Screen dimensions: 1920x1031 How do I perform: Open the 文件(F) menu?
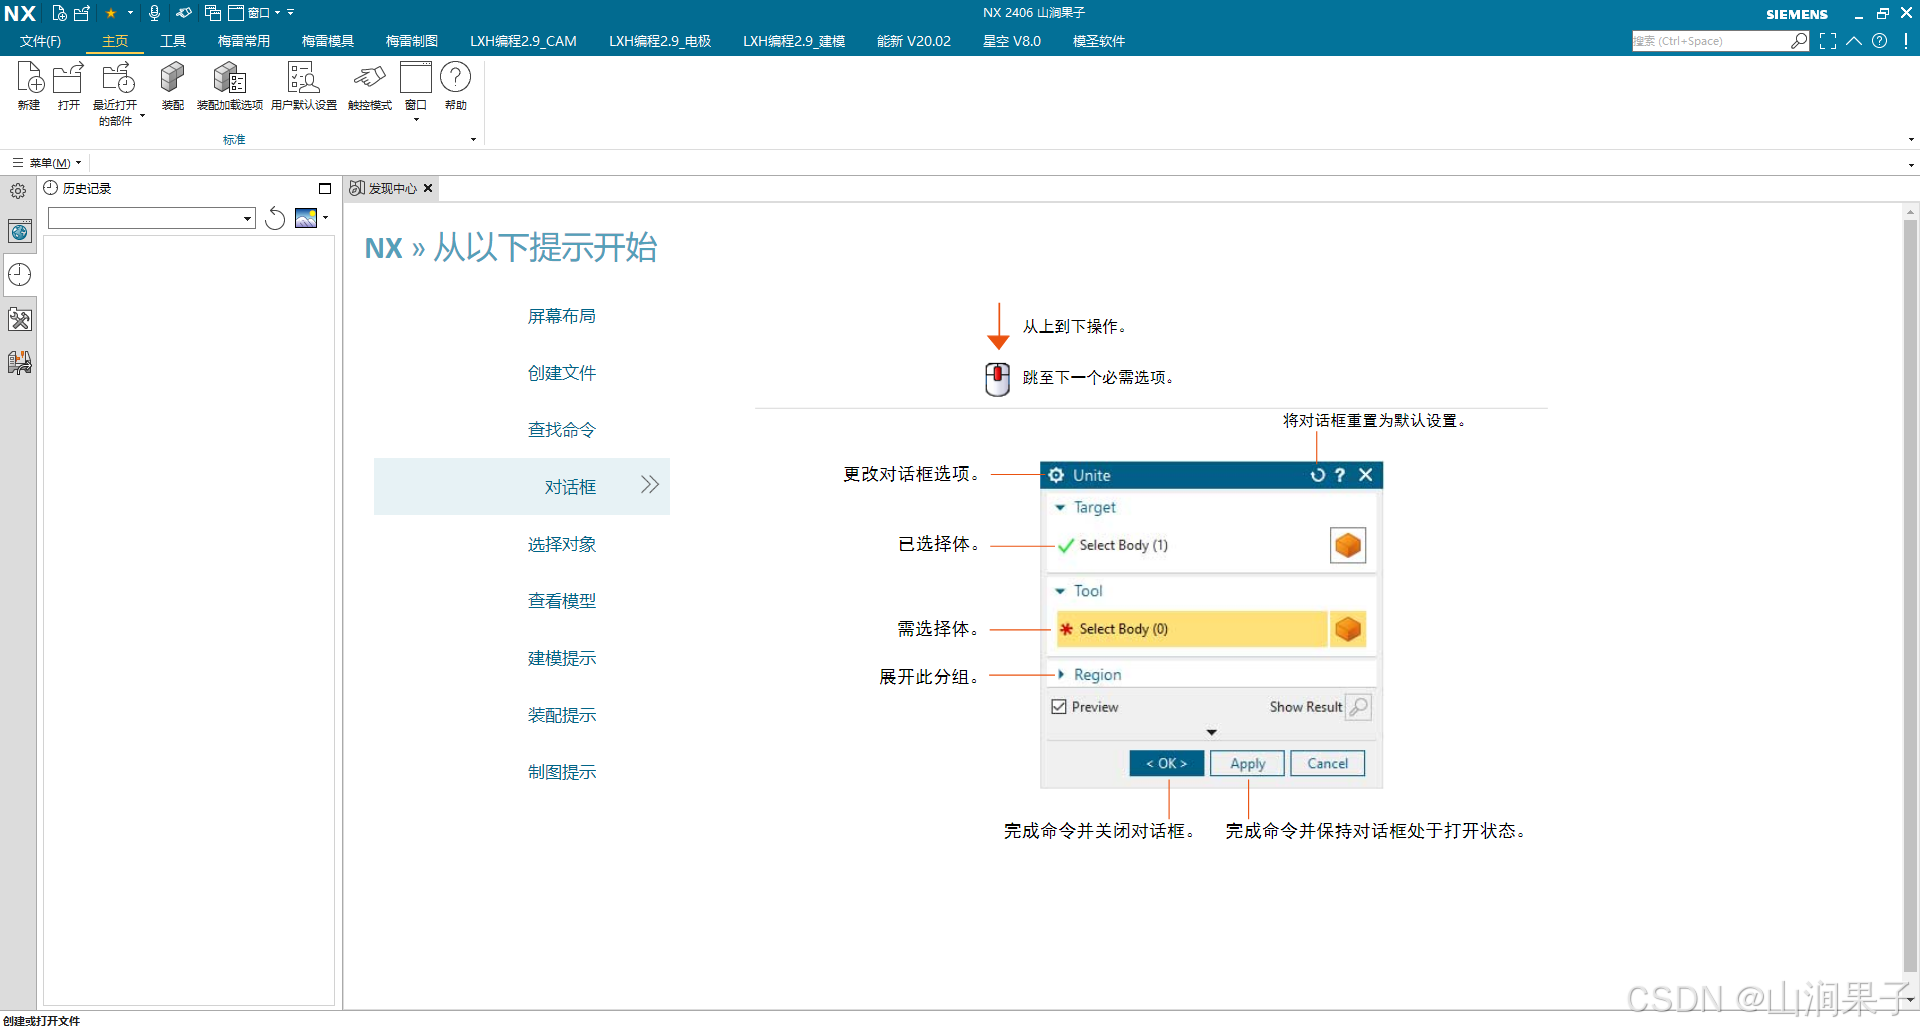click(x=40, y=41)
